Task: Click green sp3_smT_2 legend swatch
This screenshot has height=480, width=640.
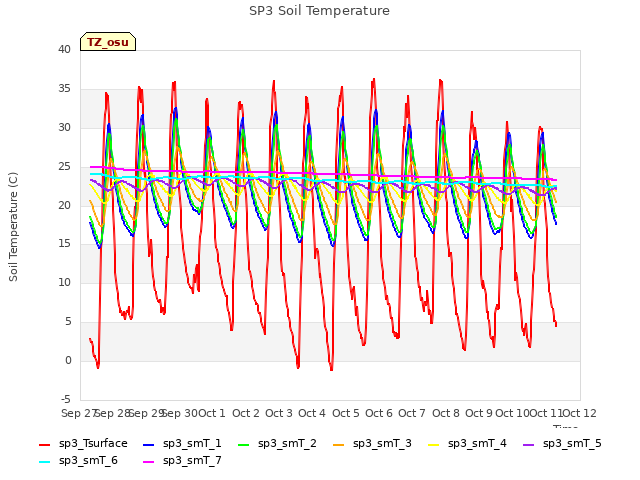Action: pos(243,444)
